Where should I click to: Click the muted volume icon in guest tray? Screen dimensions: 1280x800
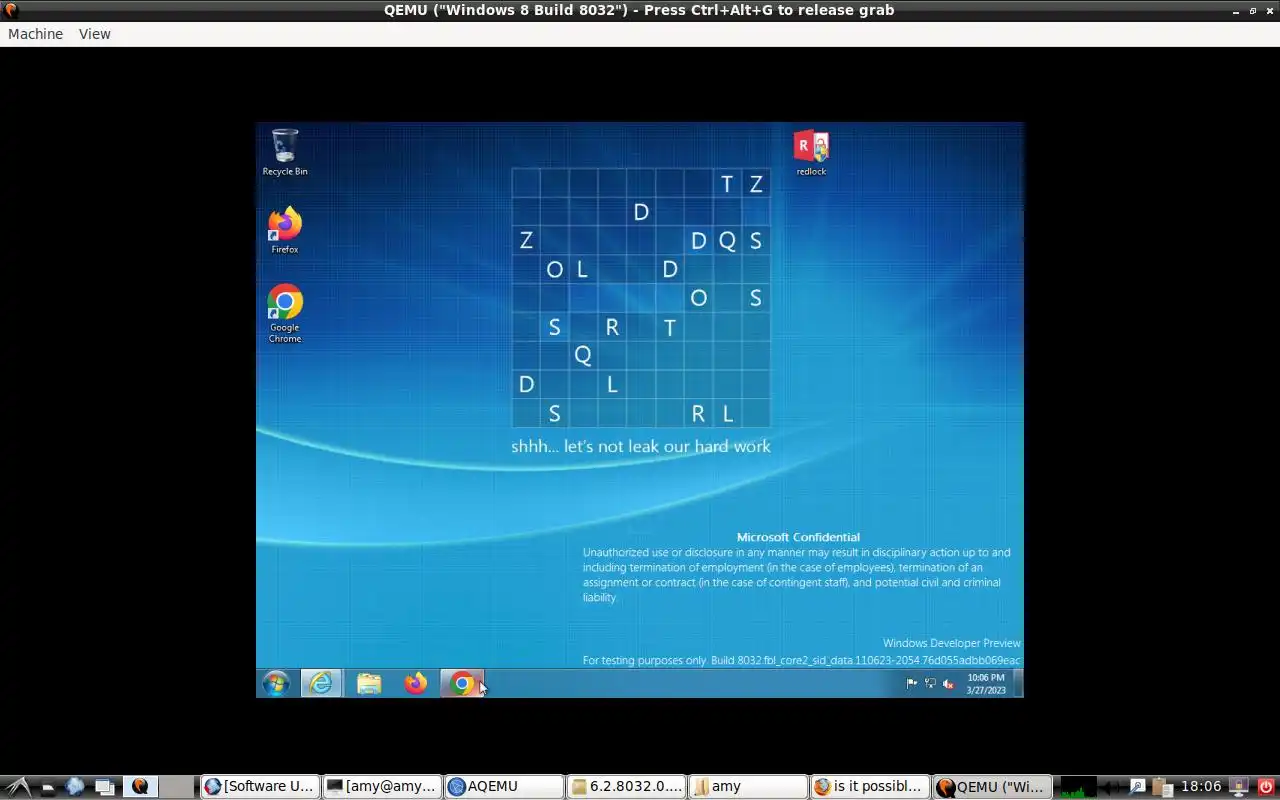(x=948, y=684)
